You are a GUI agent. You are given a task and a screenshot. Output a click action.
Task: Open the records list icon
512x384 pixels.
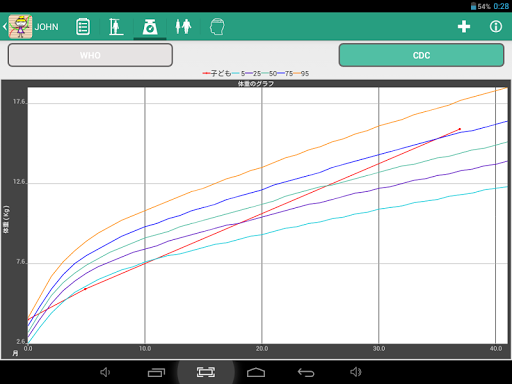pos(83,27)
